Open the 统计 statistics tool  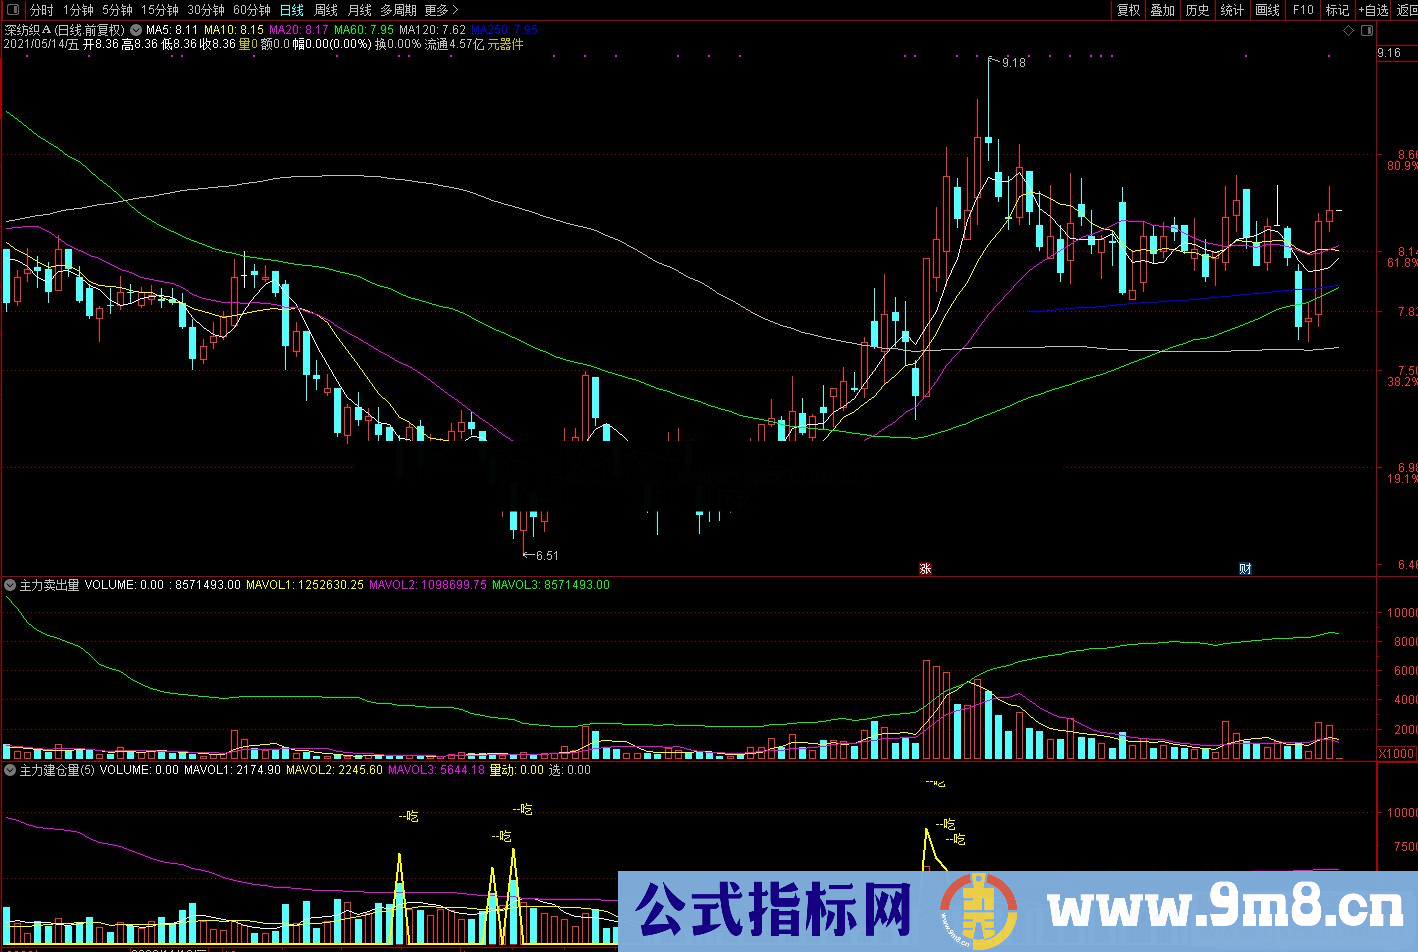pos(1231,10)
